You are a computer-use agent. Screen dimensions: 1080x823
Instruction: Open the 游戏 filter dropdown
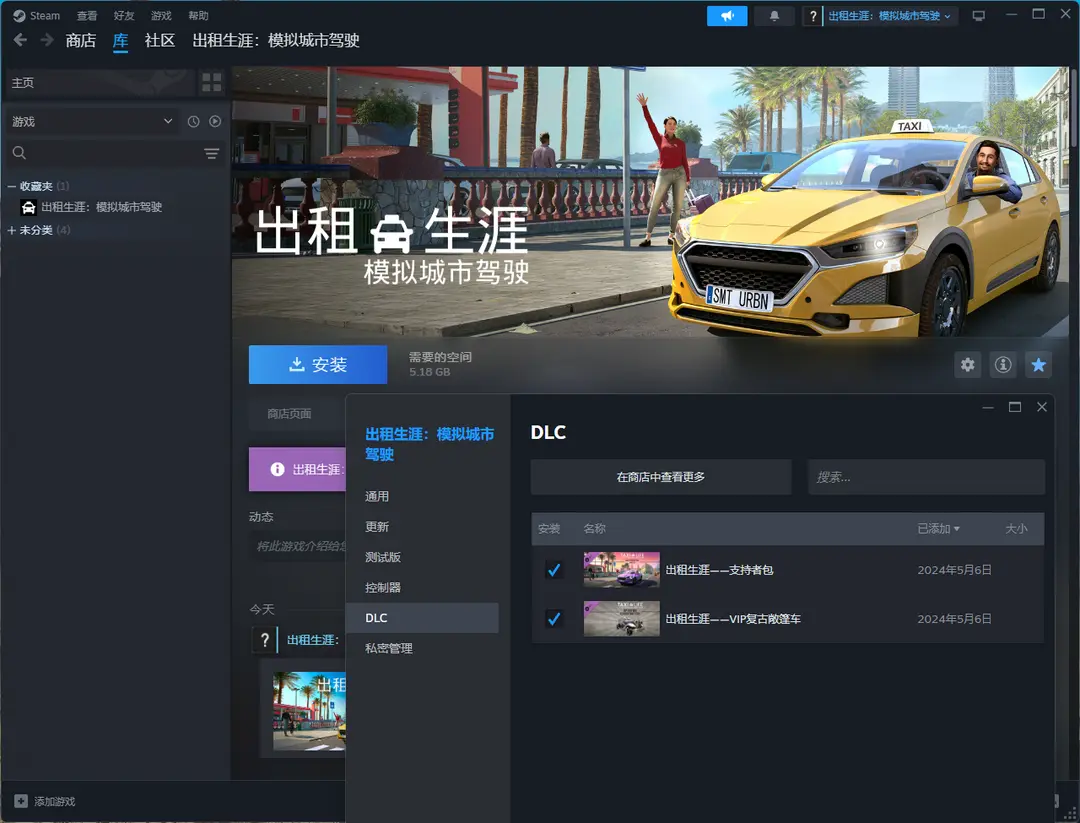[x=92, y=121]
